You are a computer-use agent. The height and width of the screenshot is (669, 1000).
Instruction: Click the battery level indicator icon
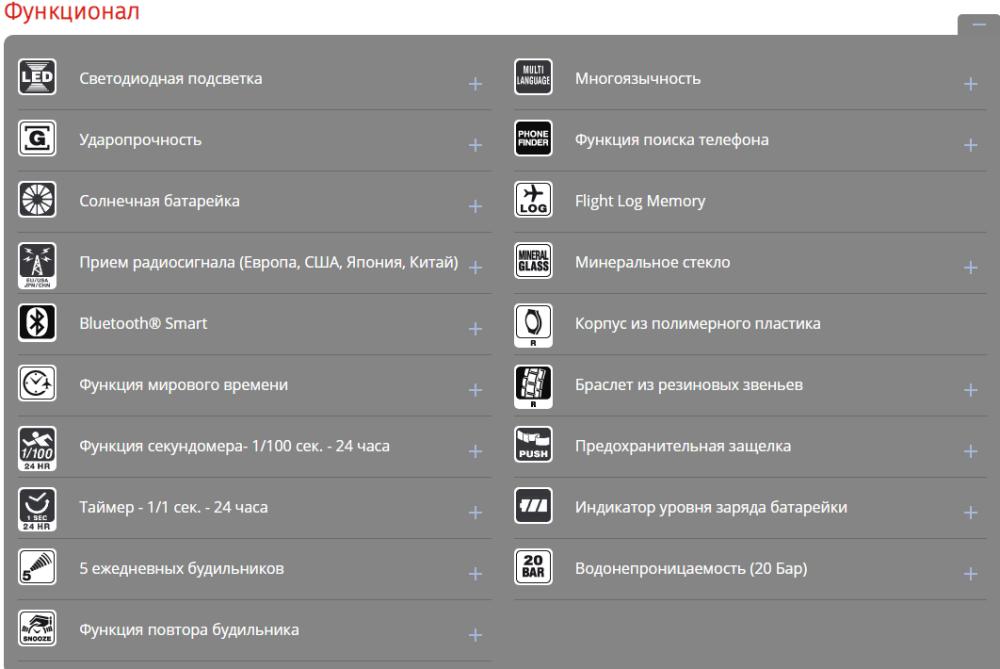[533, 507]
